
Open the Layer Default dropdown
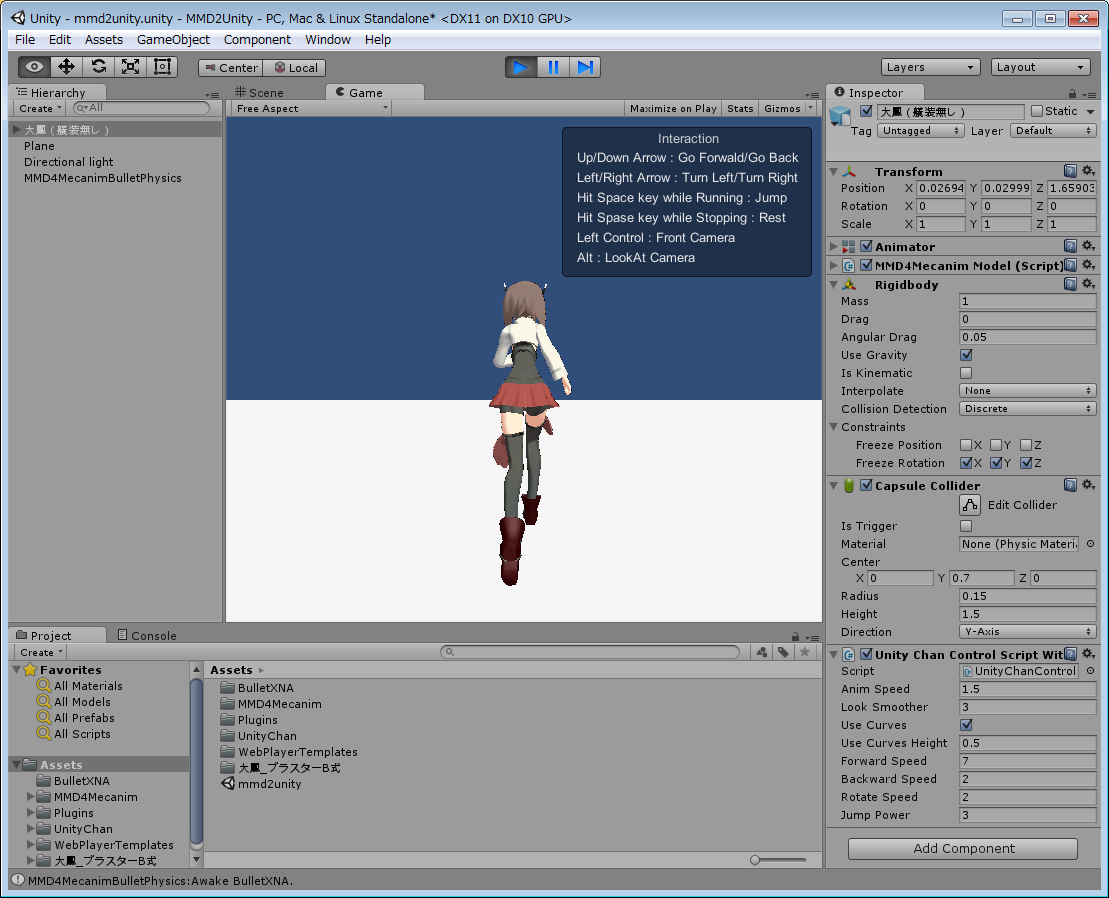[1053, 131]
